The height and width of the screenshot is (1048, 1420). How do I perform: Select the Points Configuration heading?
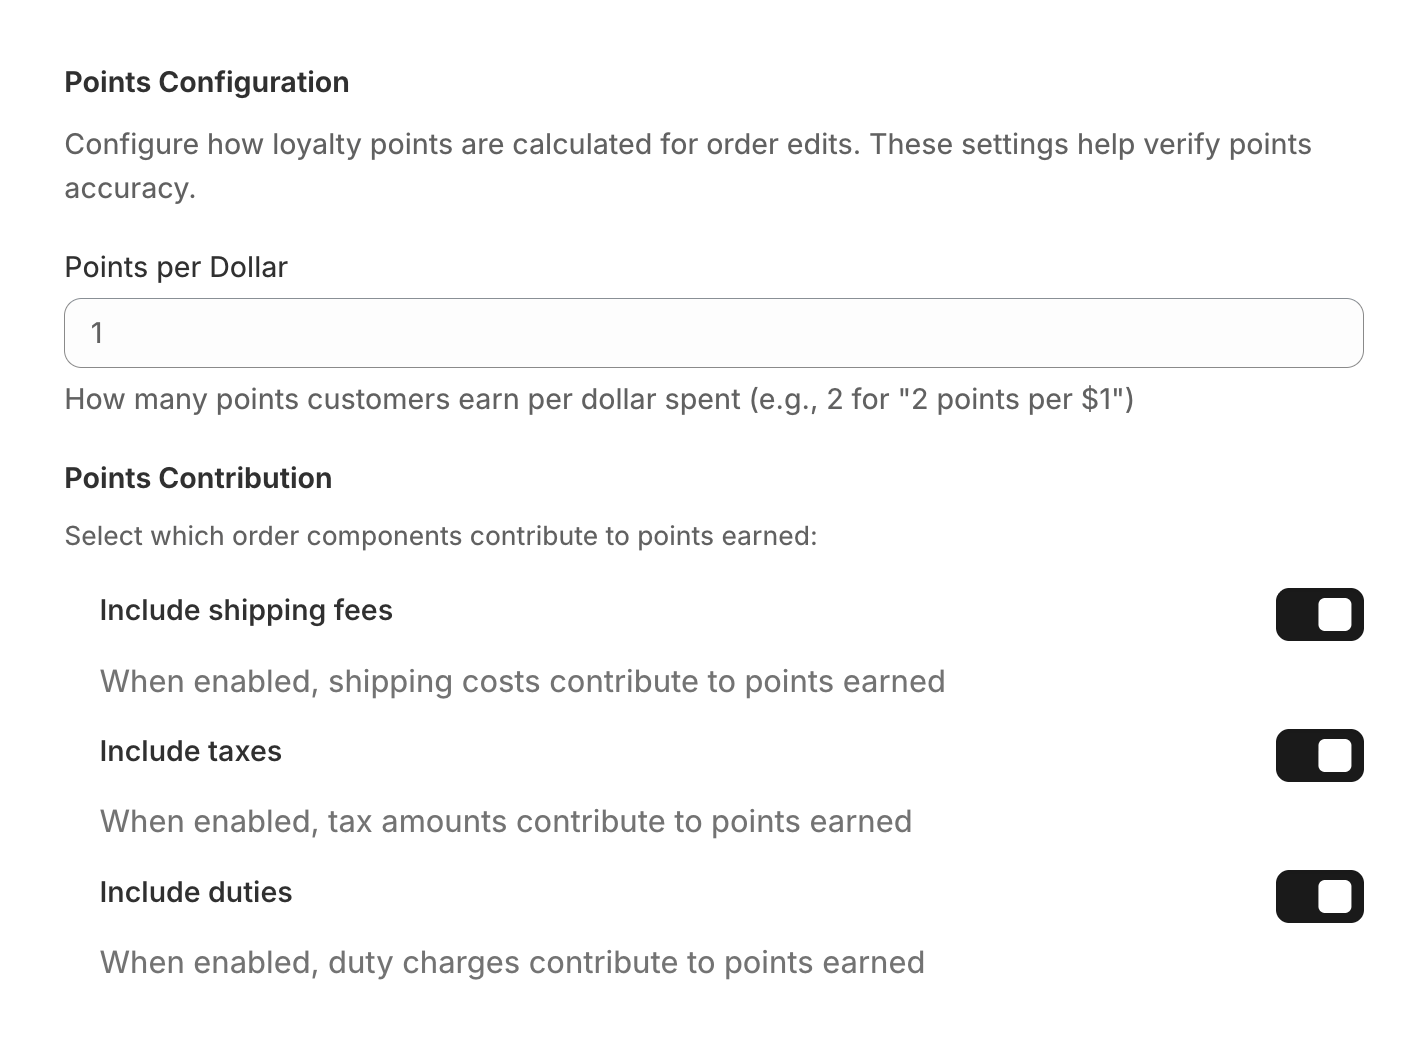(x=207, y=82)
